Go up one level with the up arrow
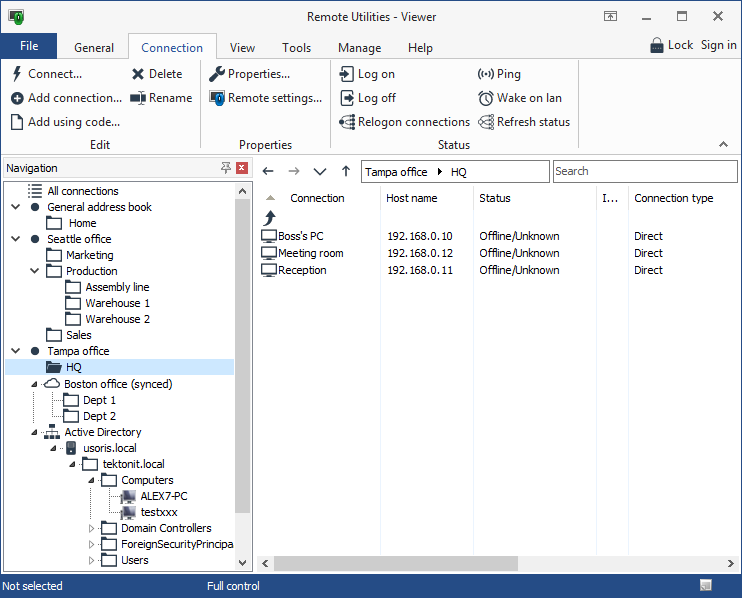742x598 pixels. (346, 171)
